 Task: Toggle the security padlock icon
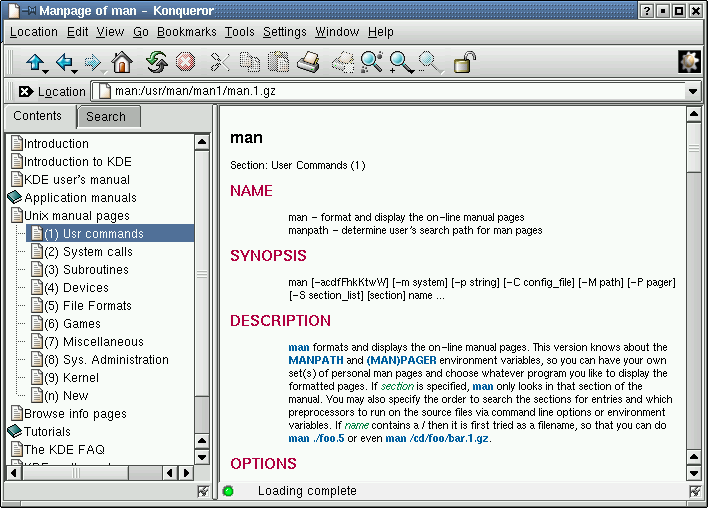[x=464, y=63]
